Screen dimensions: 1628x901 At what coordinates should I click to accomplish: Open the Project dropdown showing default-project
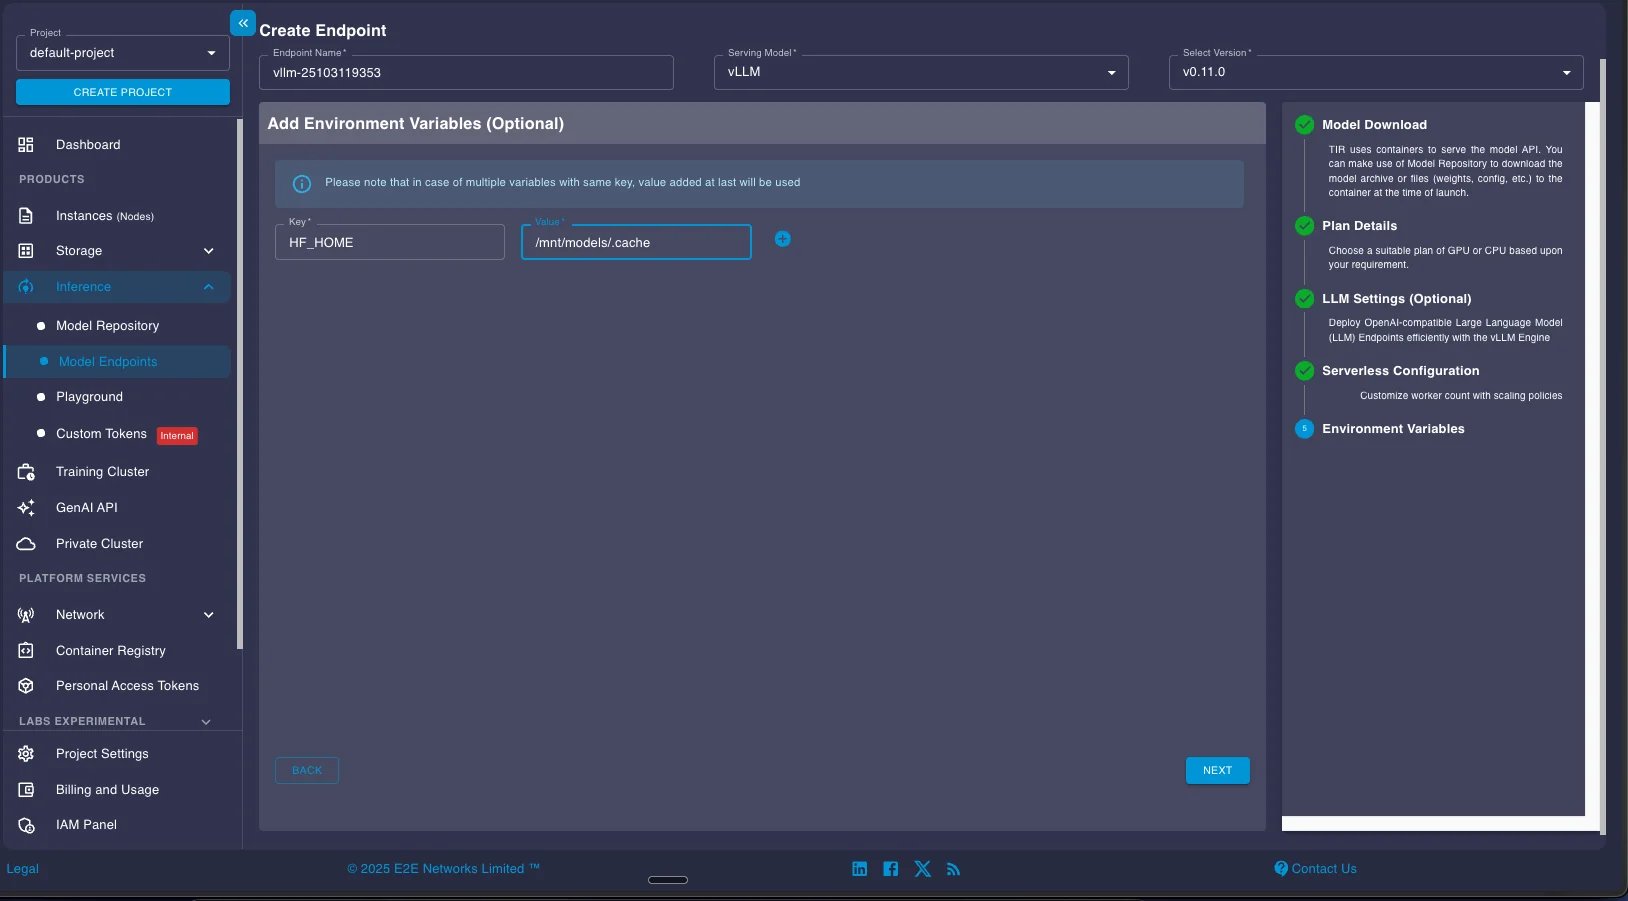122,53
